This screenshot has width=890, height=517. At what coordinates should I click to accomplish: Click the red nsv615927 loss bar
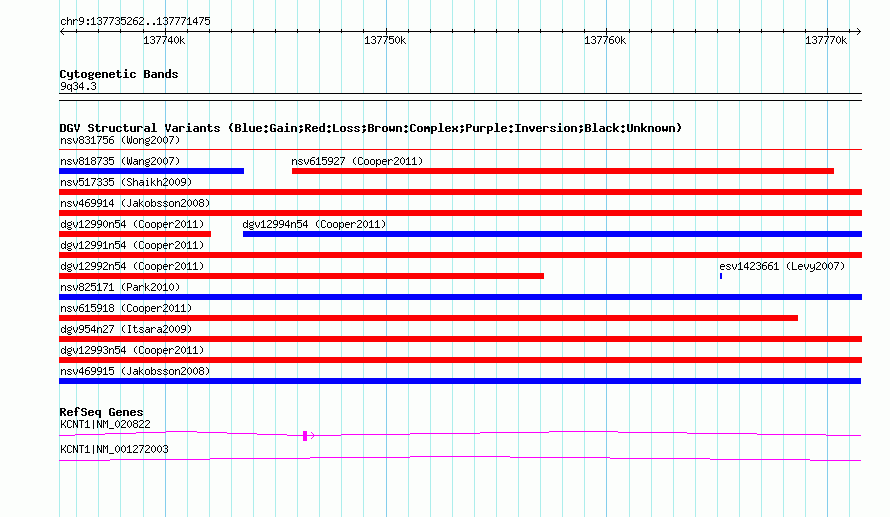click(562, 171)
